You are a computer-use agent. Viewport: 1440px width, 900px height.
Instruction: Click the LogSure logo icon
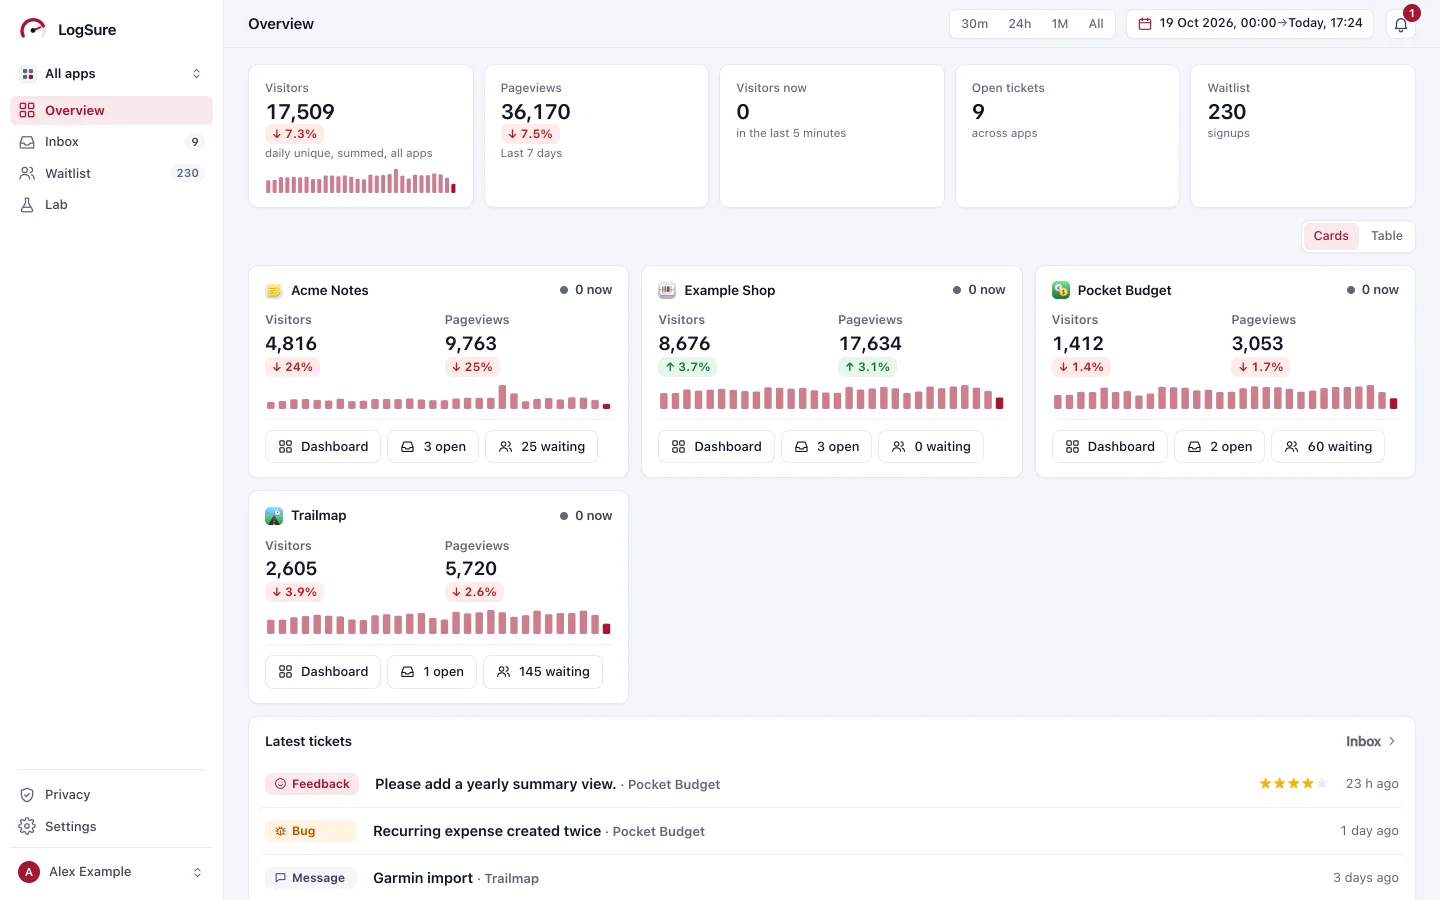[x=33, y=29]
